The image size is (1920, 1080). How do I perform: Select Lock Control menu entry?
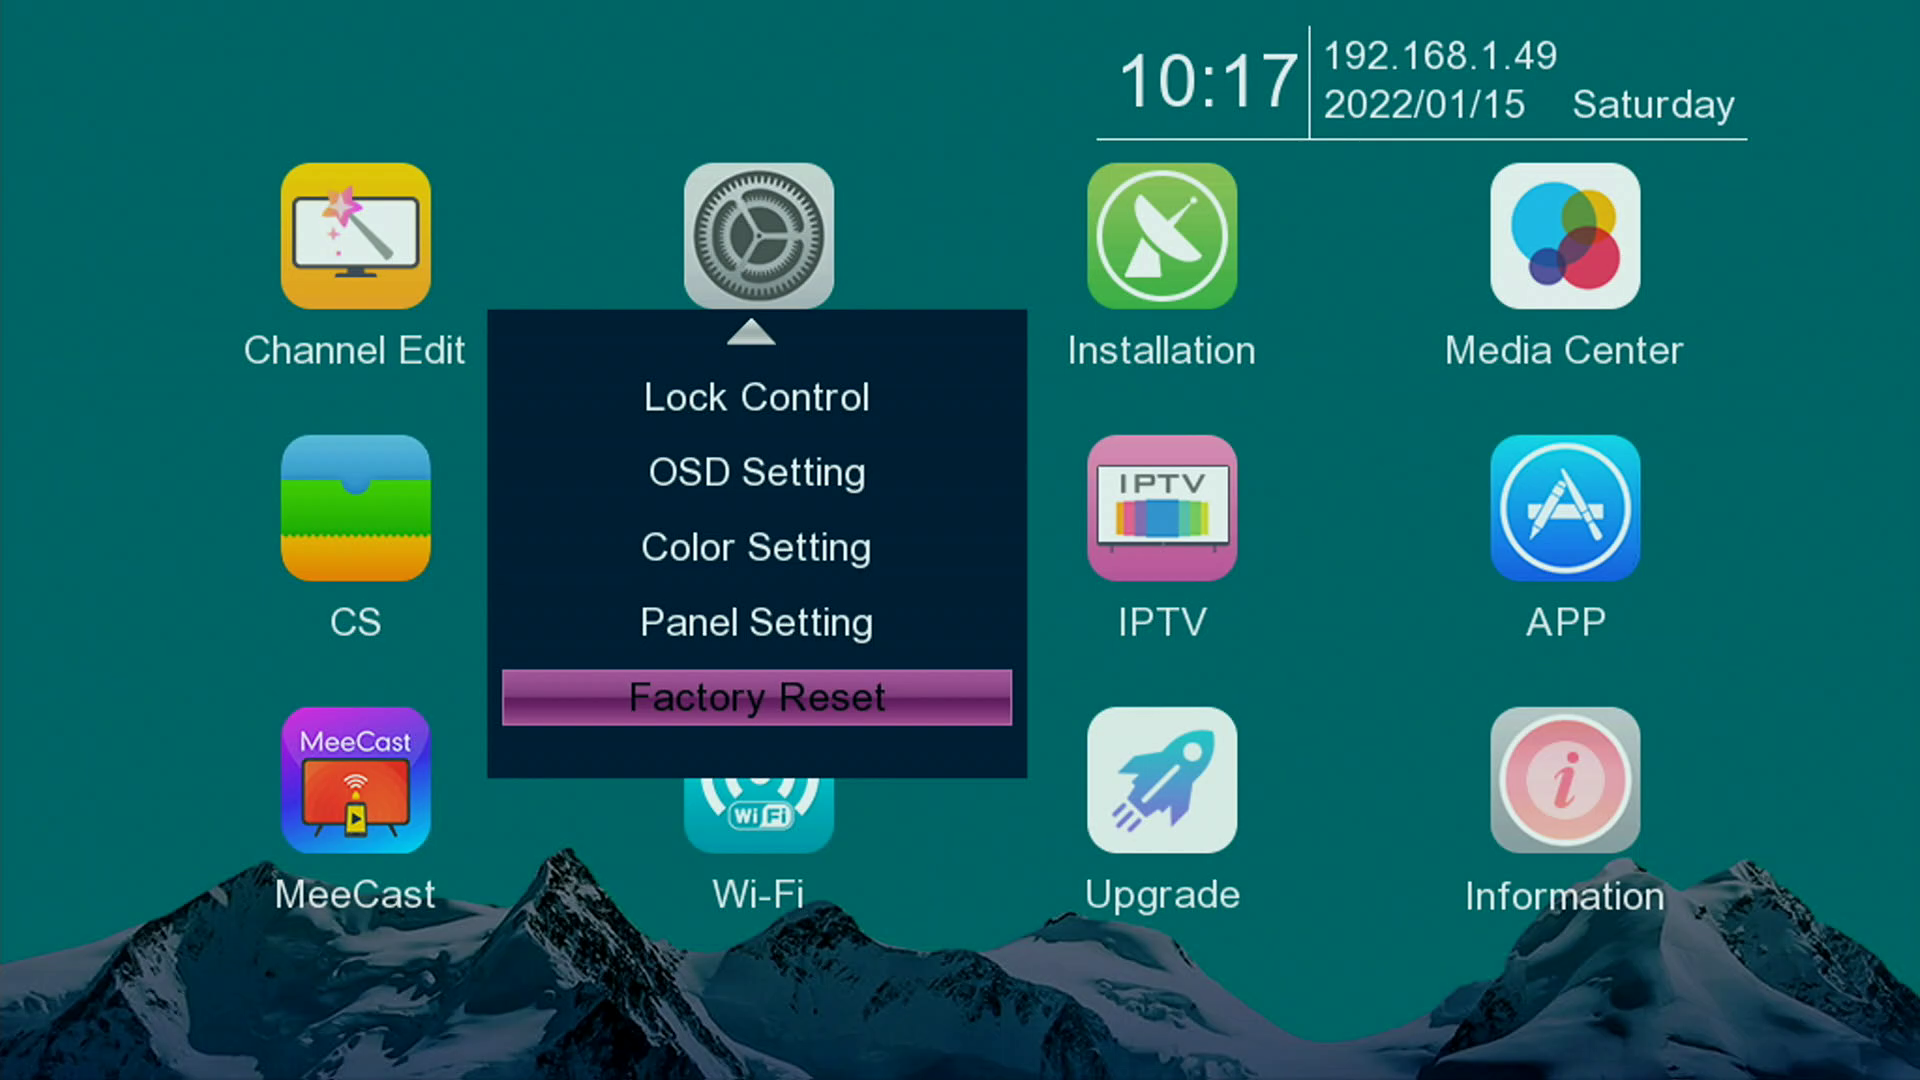(756, 397)
